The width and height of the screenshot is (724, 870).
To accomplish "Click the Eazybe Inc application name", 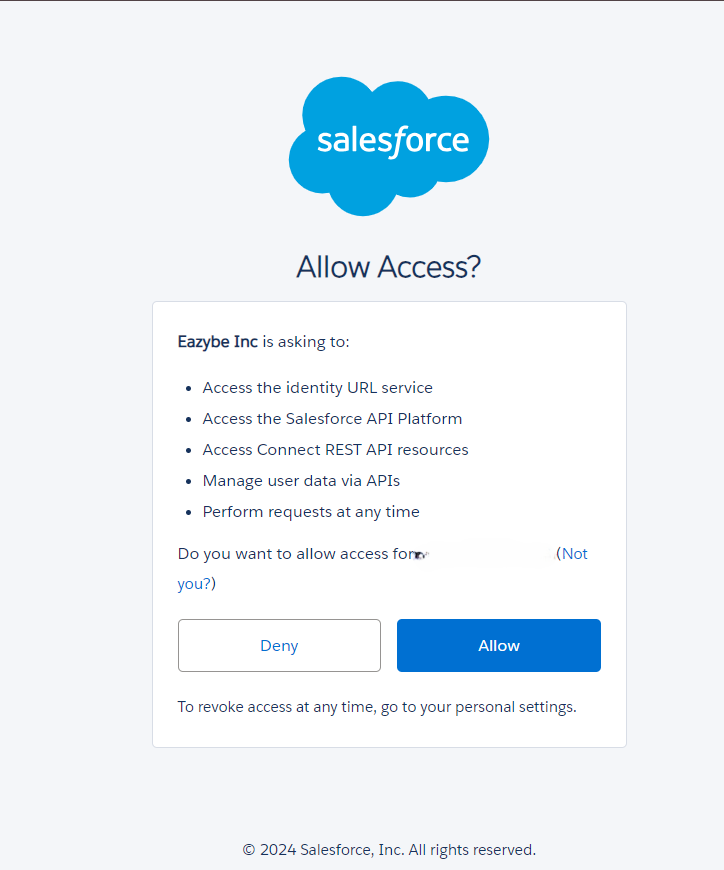I will click(218, 341).
